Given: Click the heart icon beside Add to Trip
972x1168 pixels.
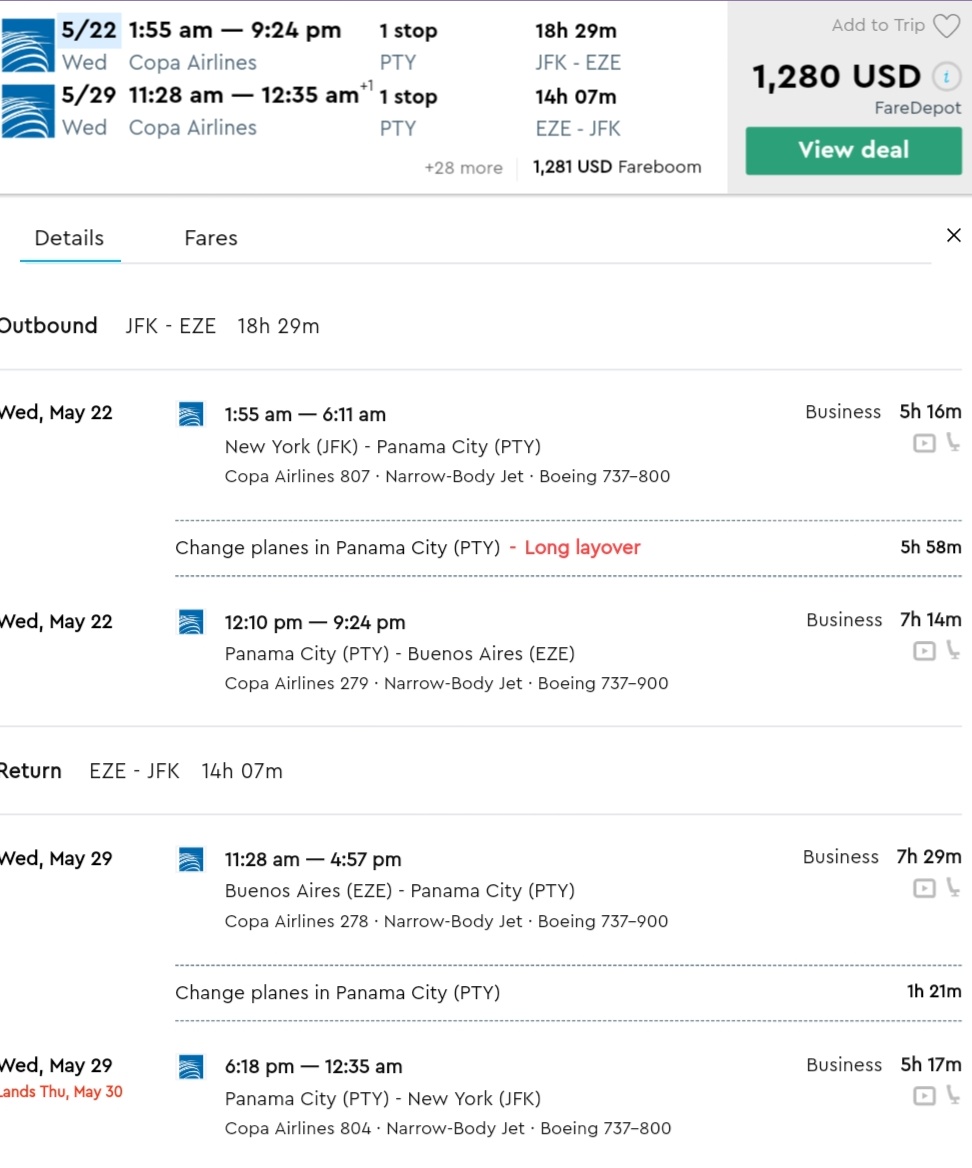Looking at the screenshot, I should point(946,27).
